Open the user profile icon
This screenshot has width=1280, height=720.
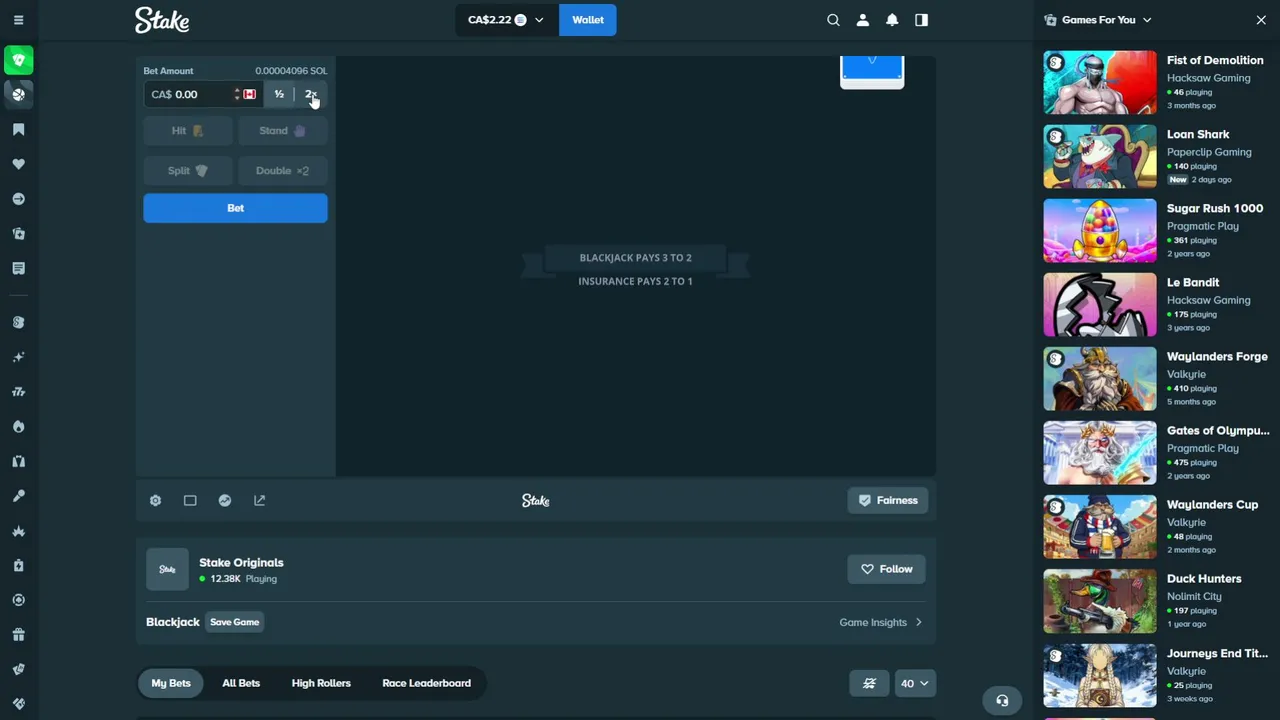pyautogui.click(x=863, y=20)
